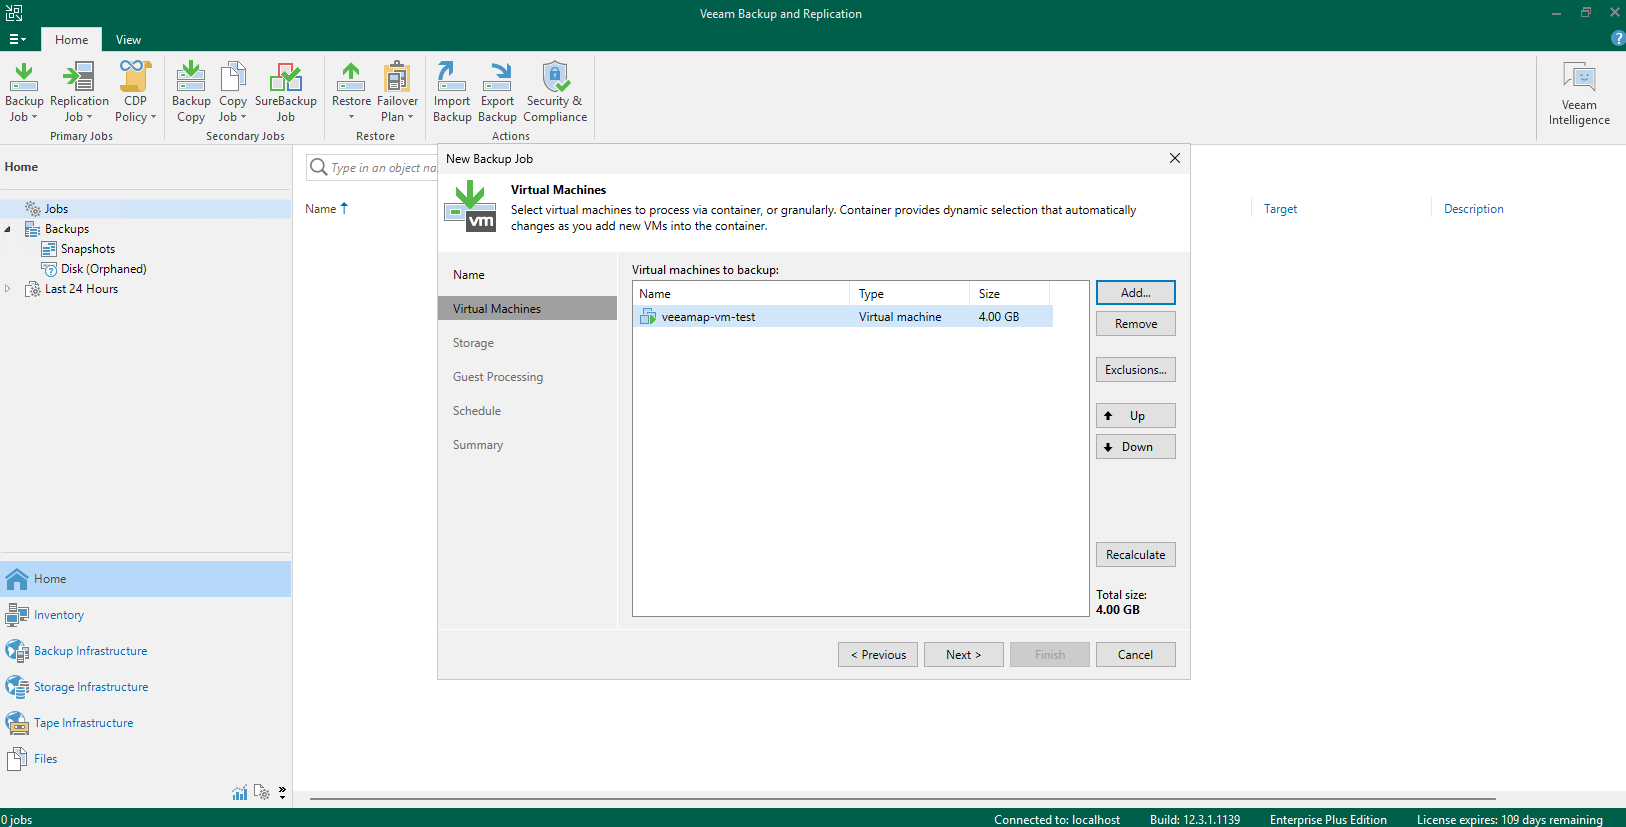Switch to the View ribbon tab
Viewport: 1626px width, 827px height.
128,40
